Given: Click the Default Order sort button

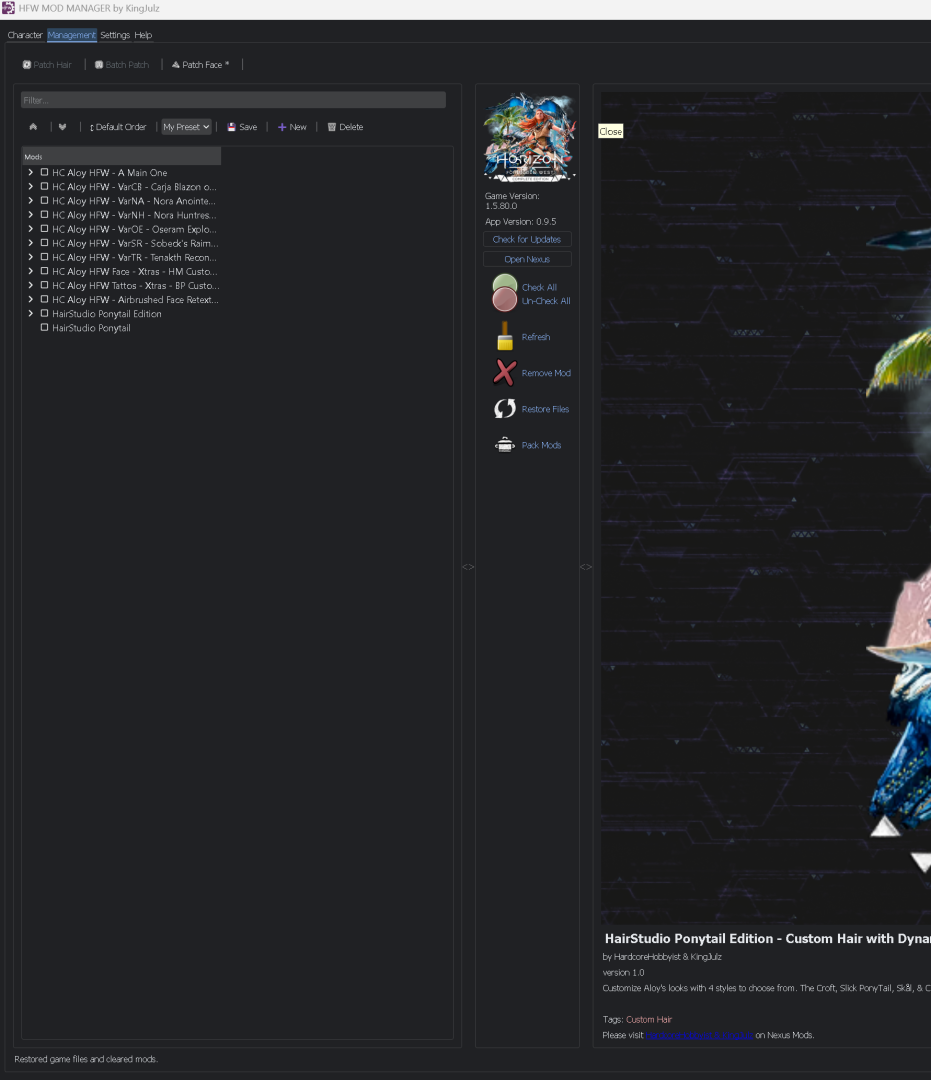Looking at the screenshot, I should click(x=118, y=127).
